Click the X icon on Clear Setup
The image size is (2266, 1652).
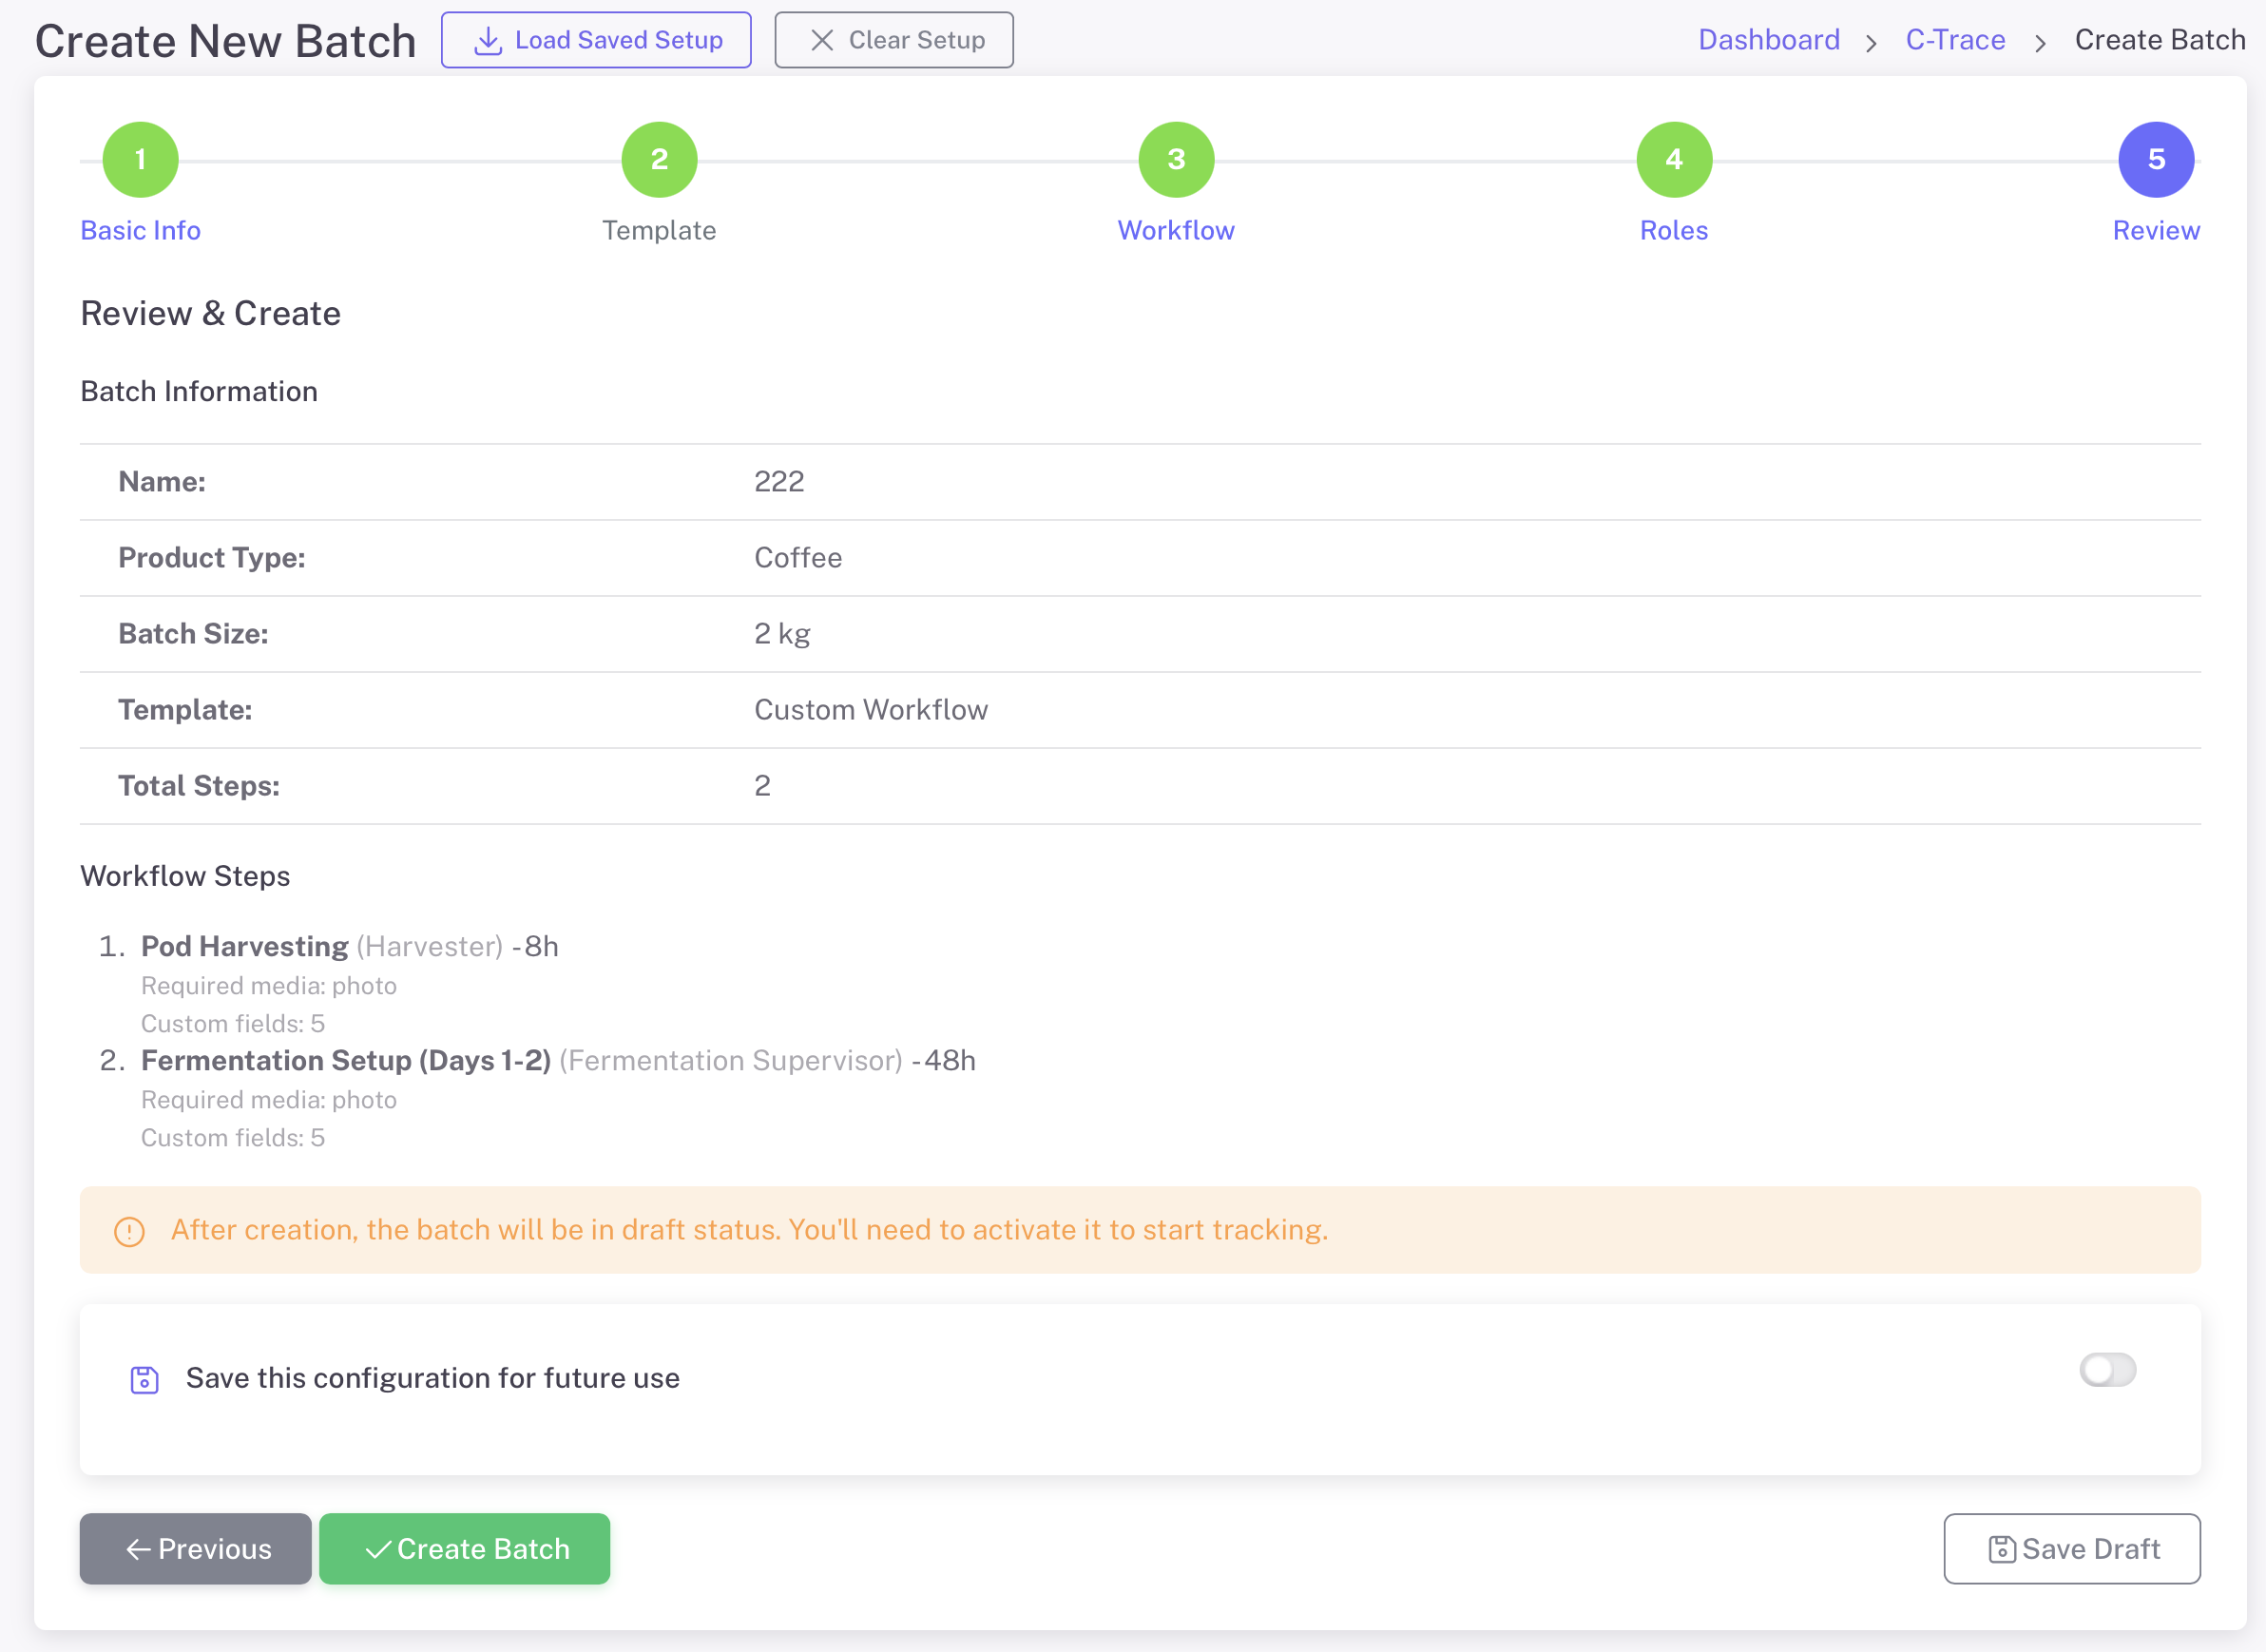pyautogui.click(x=823, y=40)
